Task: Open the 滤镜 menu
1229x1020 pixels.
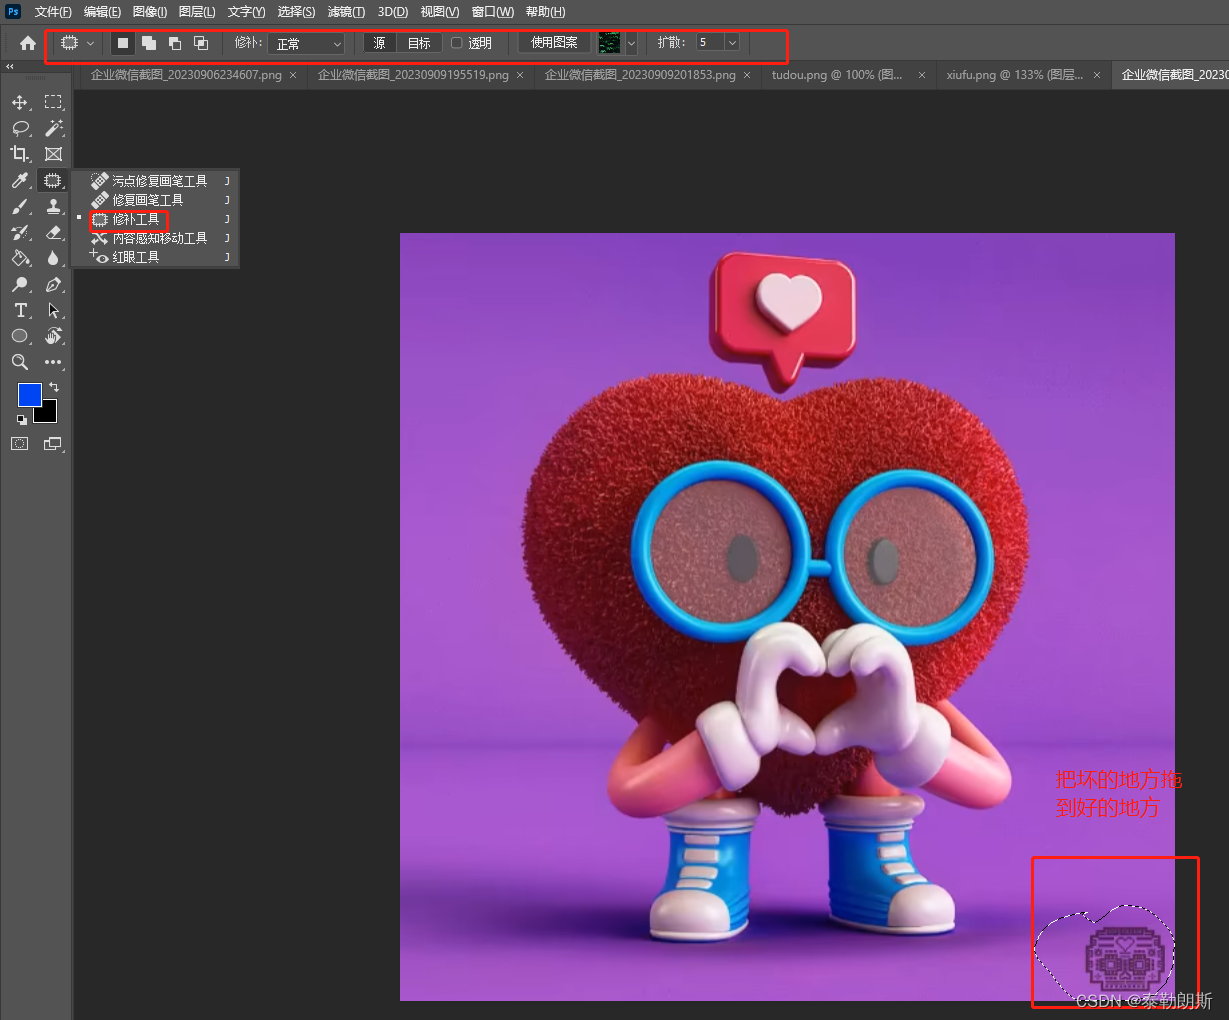Action: [x=346, y=12]
